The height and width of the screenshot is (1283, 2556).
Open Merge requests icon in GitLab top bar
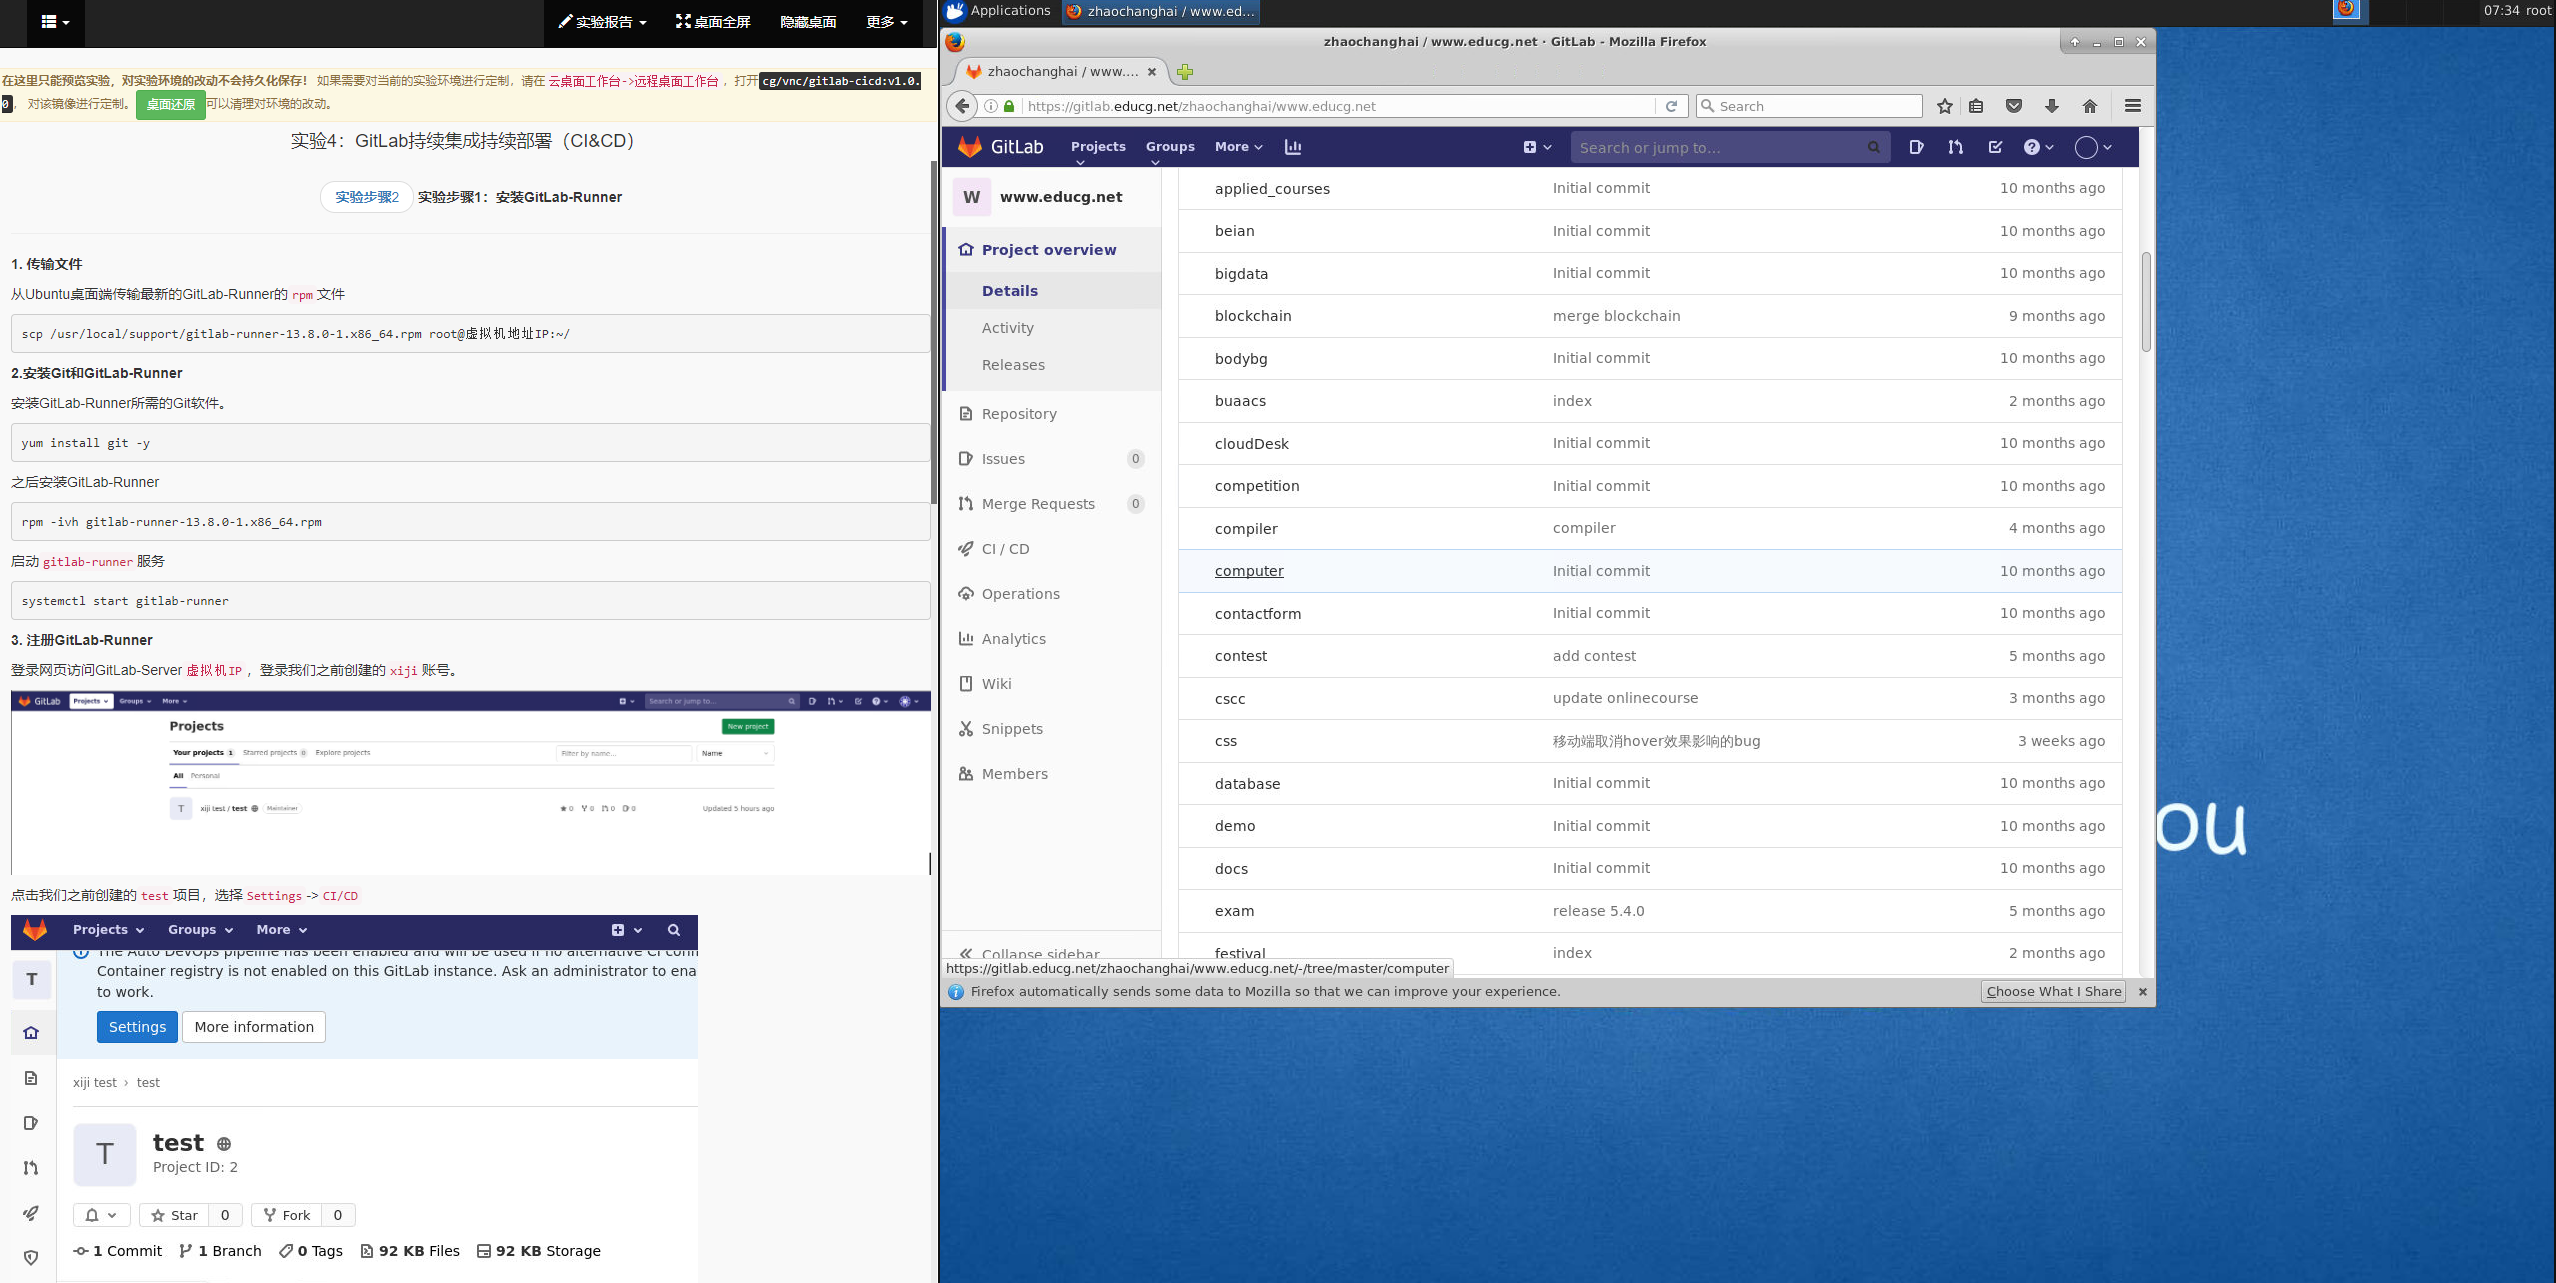click(1955, 147)
